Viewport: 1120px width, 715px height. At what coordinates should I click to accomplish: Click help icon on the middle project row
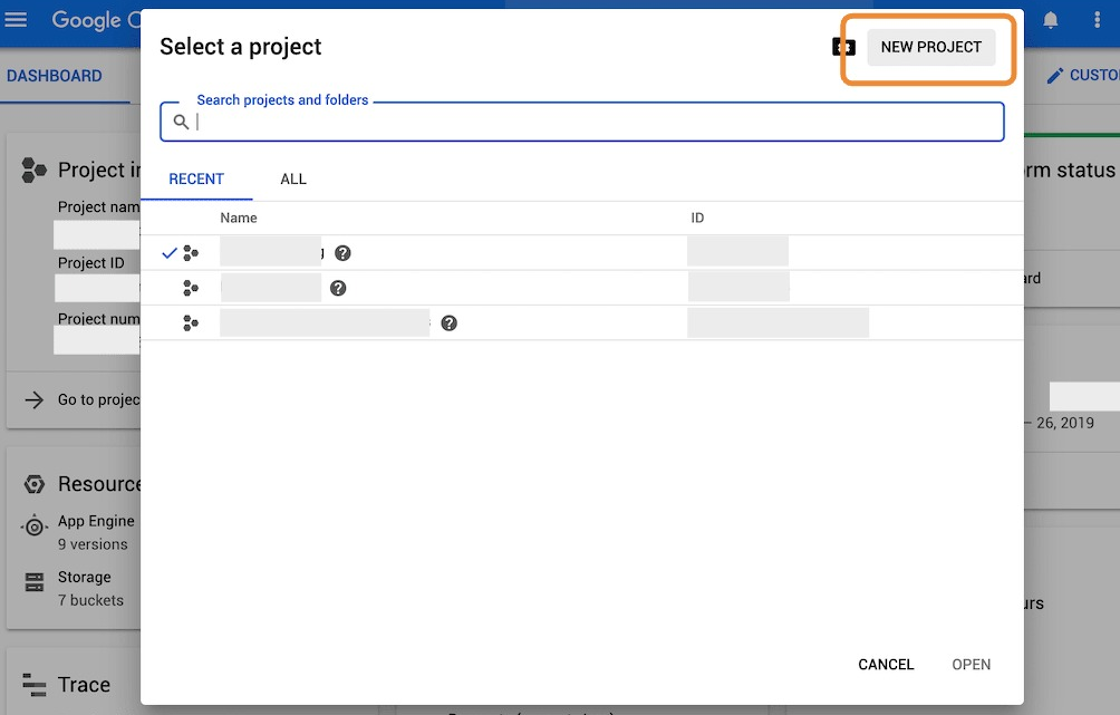338,288
